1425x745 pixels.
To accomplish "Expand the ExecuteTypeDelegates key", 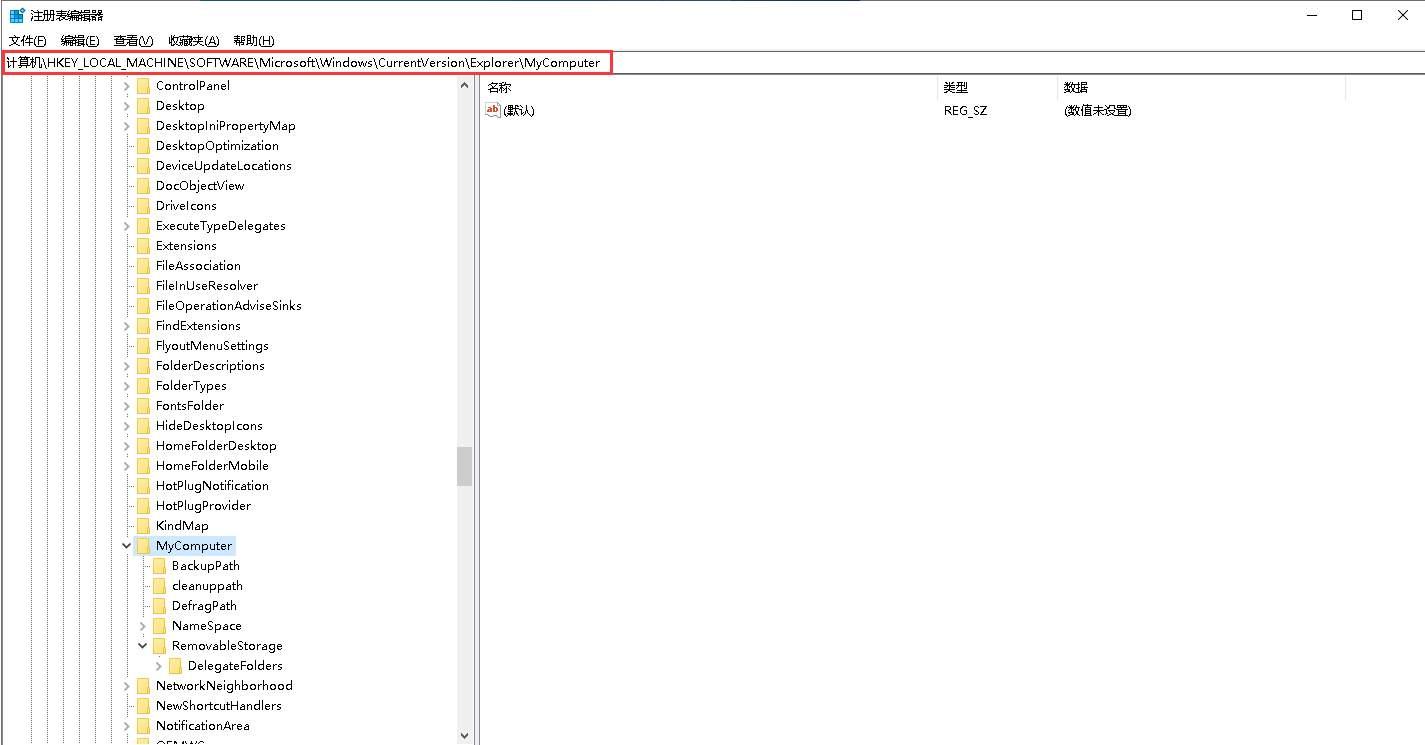I will [x=127, y=226].
